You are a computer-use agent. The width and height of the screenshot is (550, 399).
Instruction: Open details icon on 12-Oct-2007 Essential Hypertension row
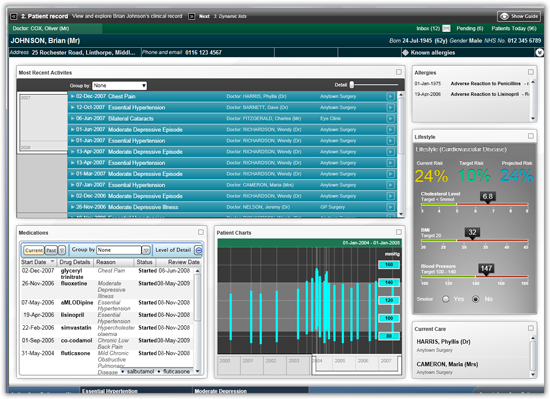[390, 107]
